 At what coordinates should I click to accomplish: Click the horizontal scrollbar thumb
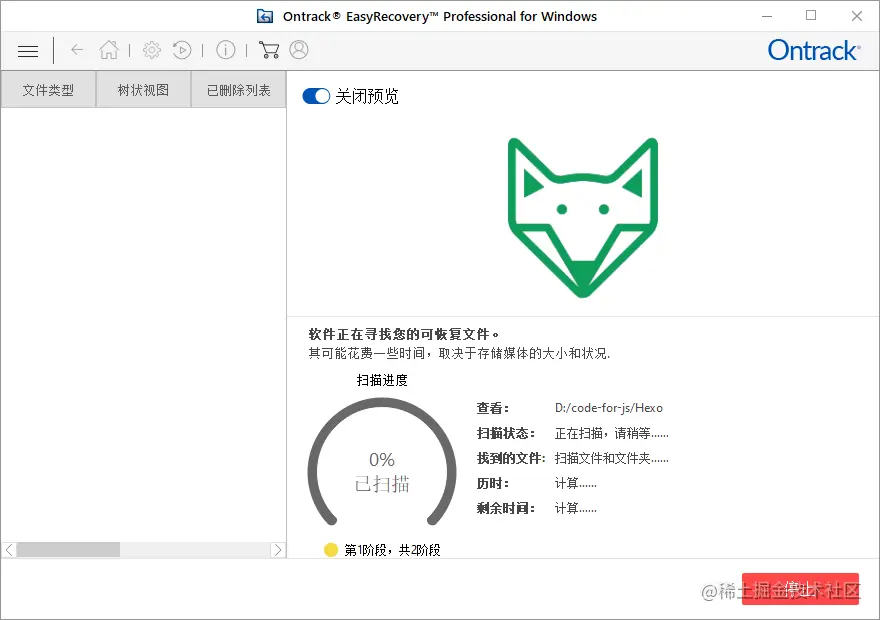tap(68, 550)
